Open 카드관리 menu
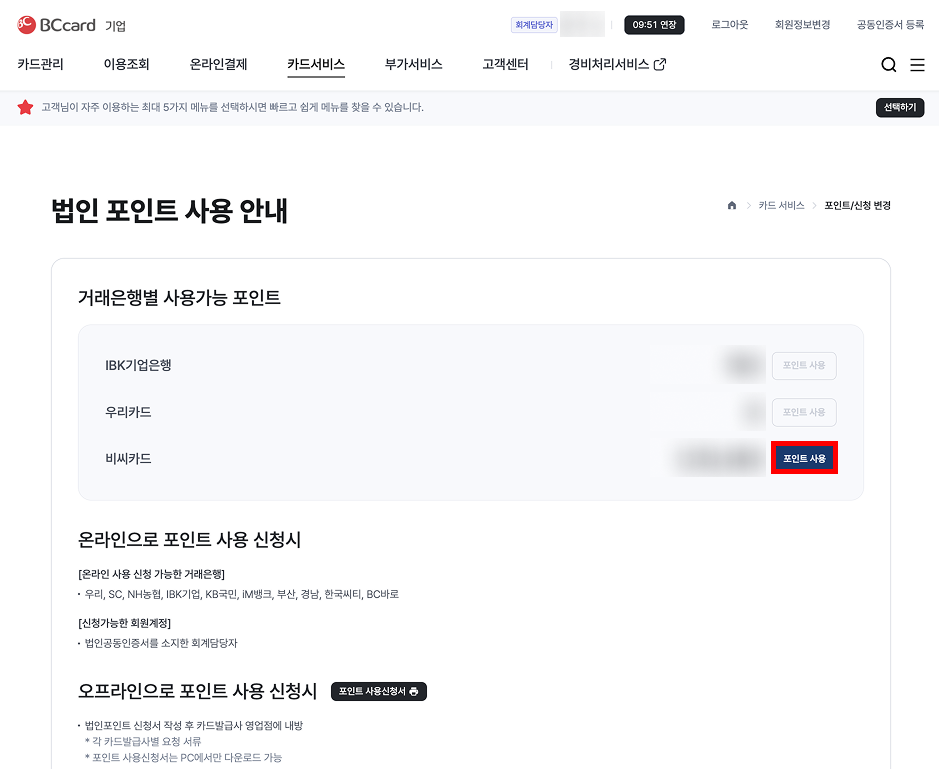The image size is (939, 769). (40, 64)
